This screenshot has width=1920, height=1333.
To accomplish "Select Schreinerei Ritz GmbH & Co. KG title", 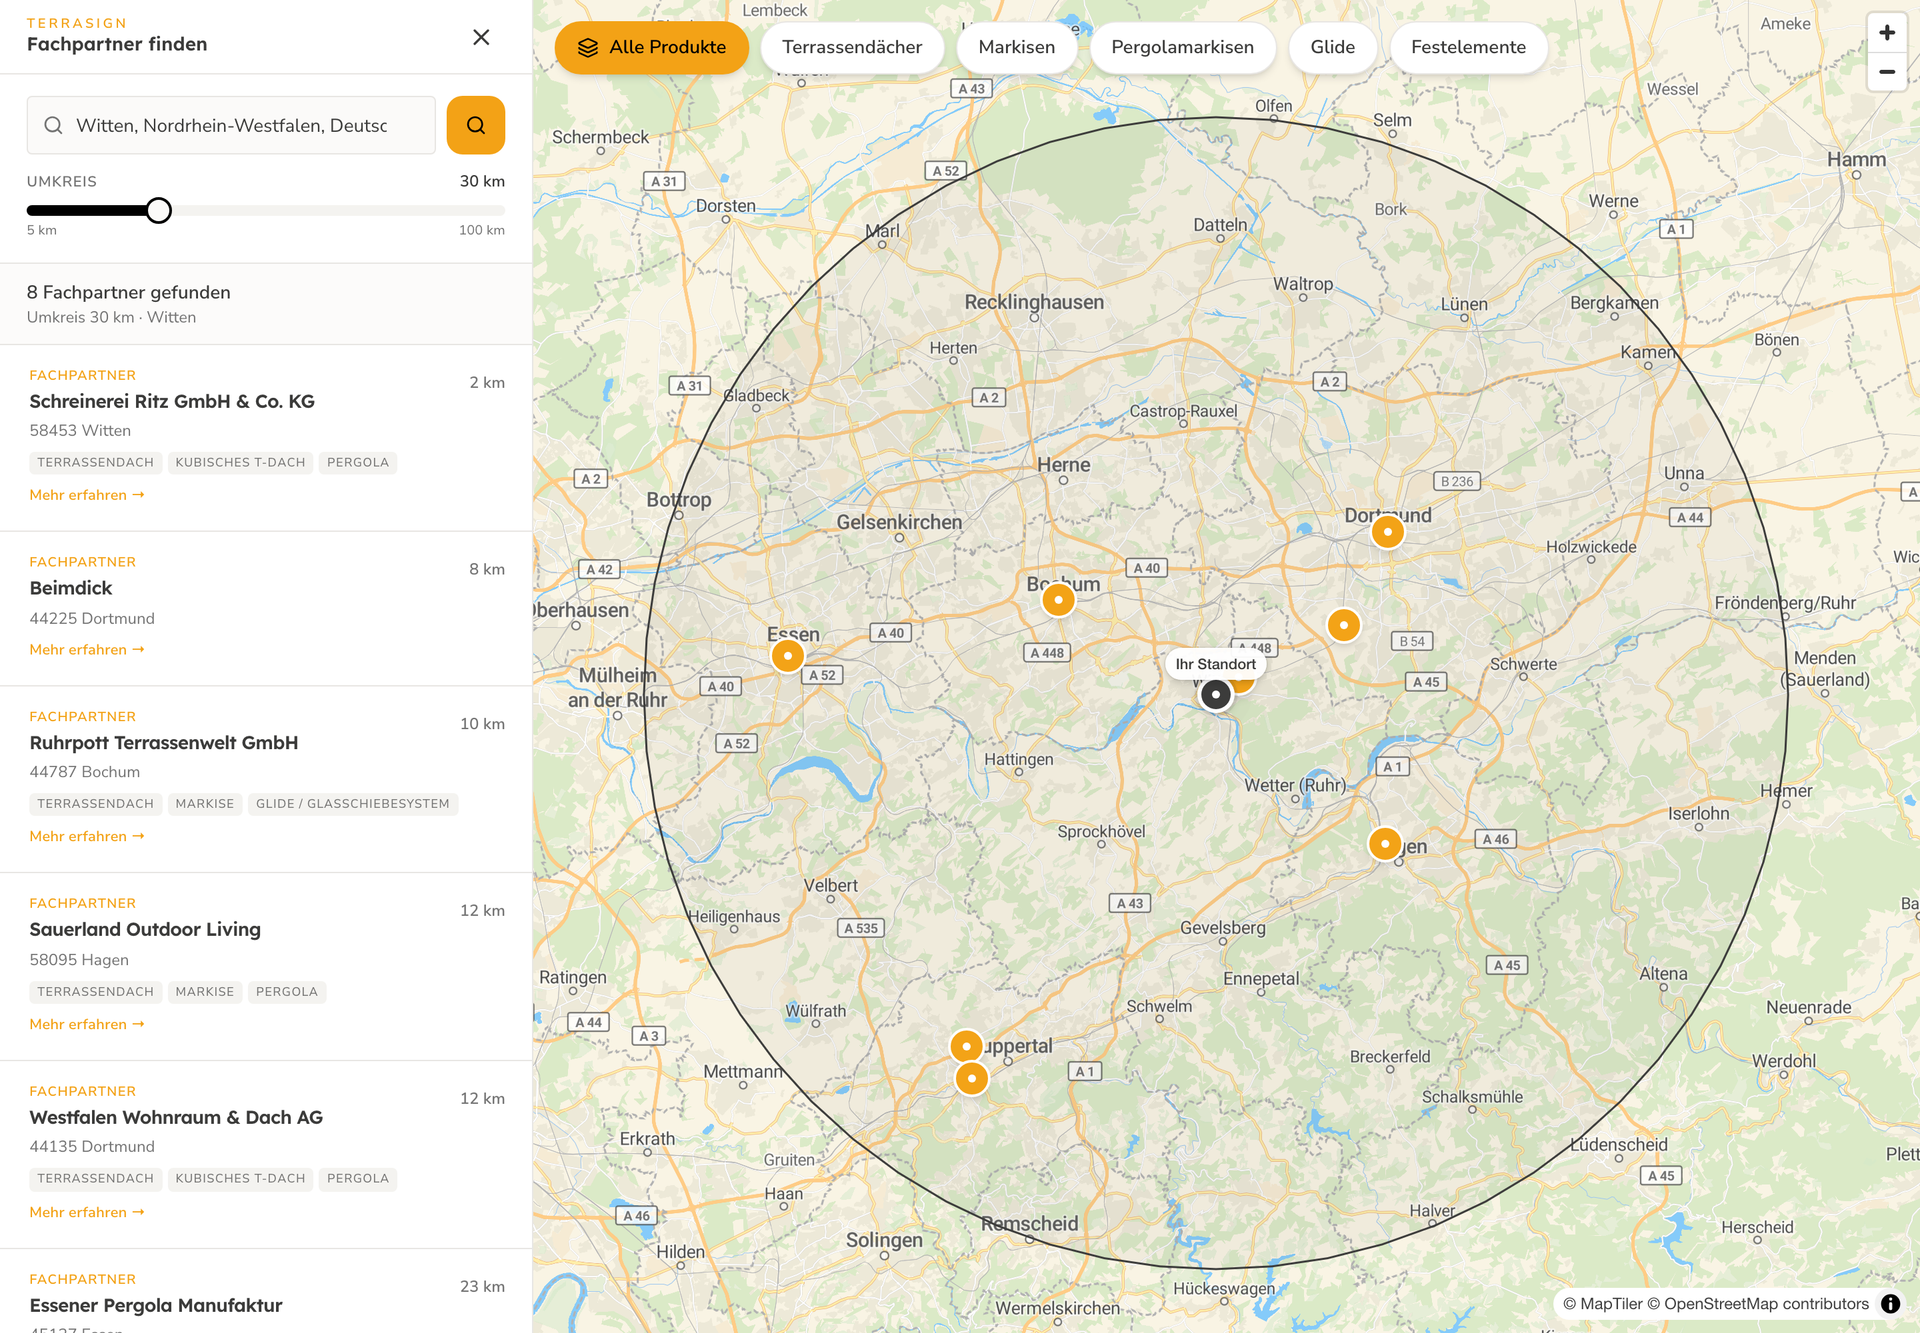I will (x=172, y=401).
